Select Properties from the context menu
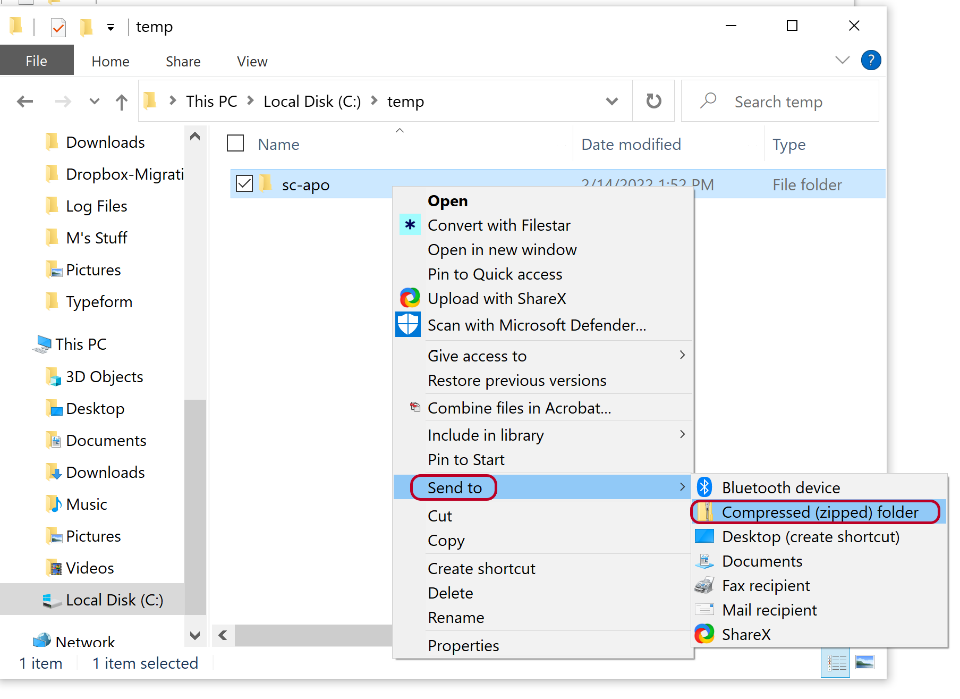Screen dimensions: 960x699 click(463, 646)
